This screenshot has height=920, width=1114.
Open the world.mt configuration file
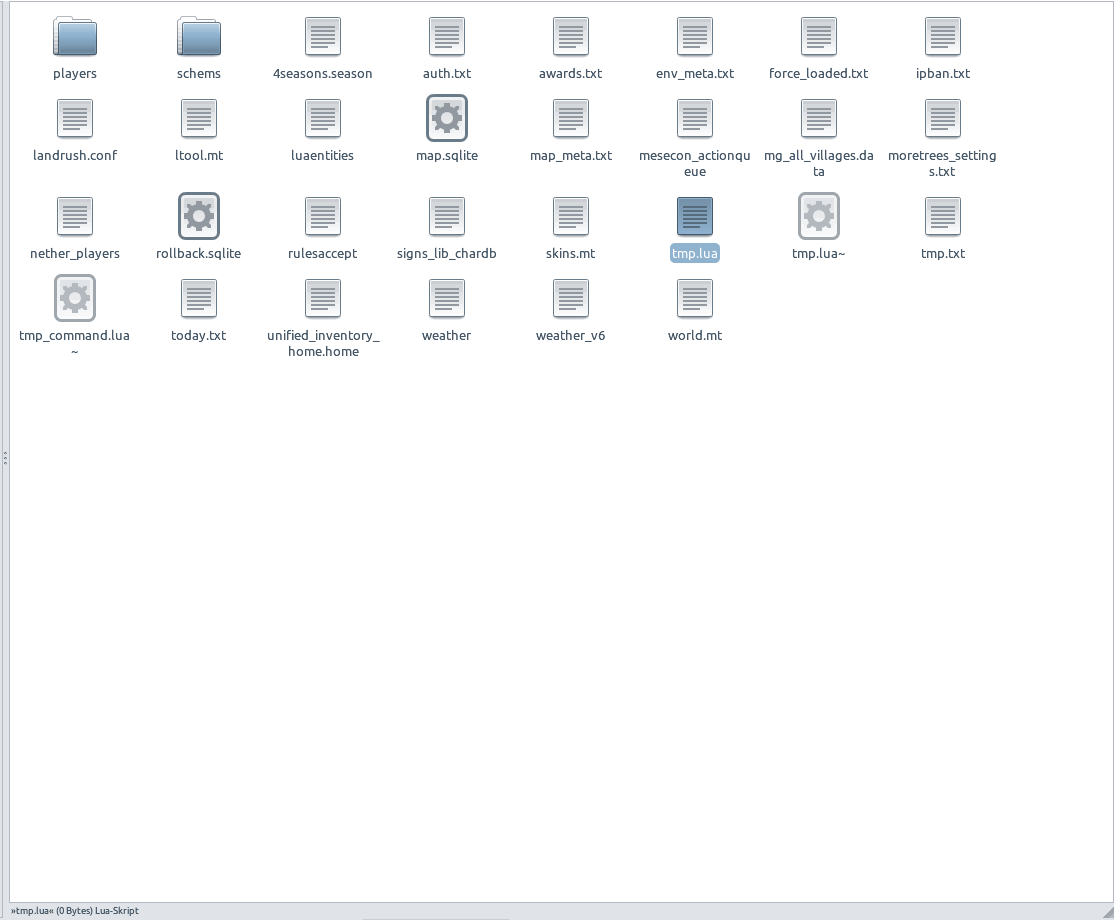click(694, 298)
